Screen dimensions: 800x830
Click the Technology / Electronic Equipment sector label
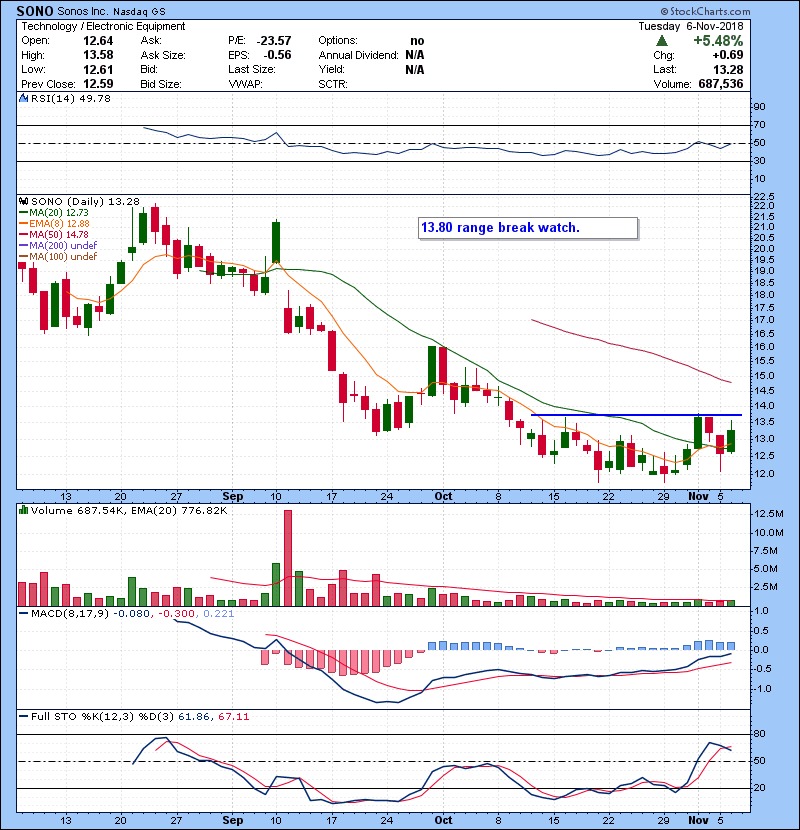[103, 26]
